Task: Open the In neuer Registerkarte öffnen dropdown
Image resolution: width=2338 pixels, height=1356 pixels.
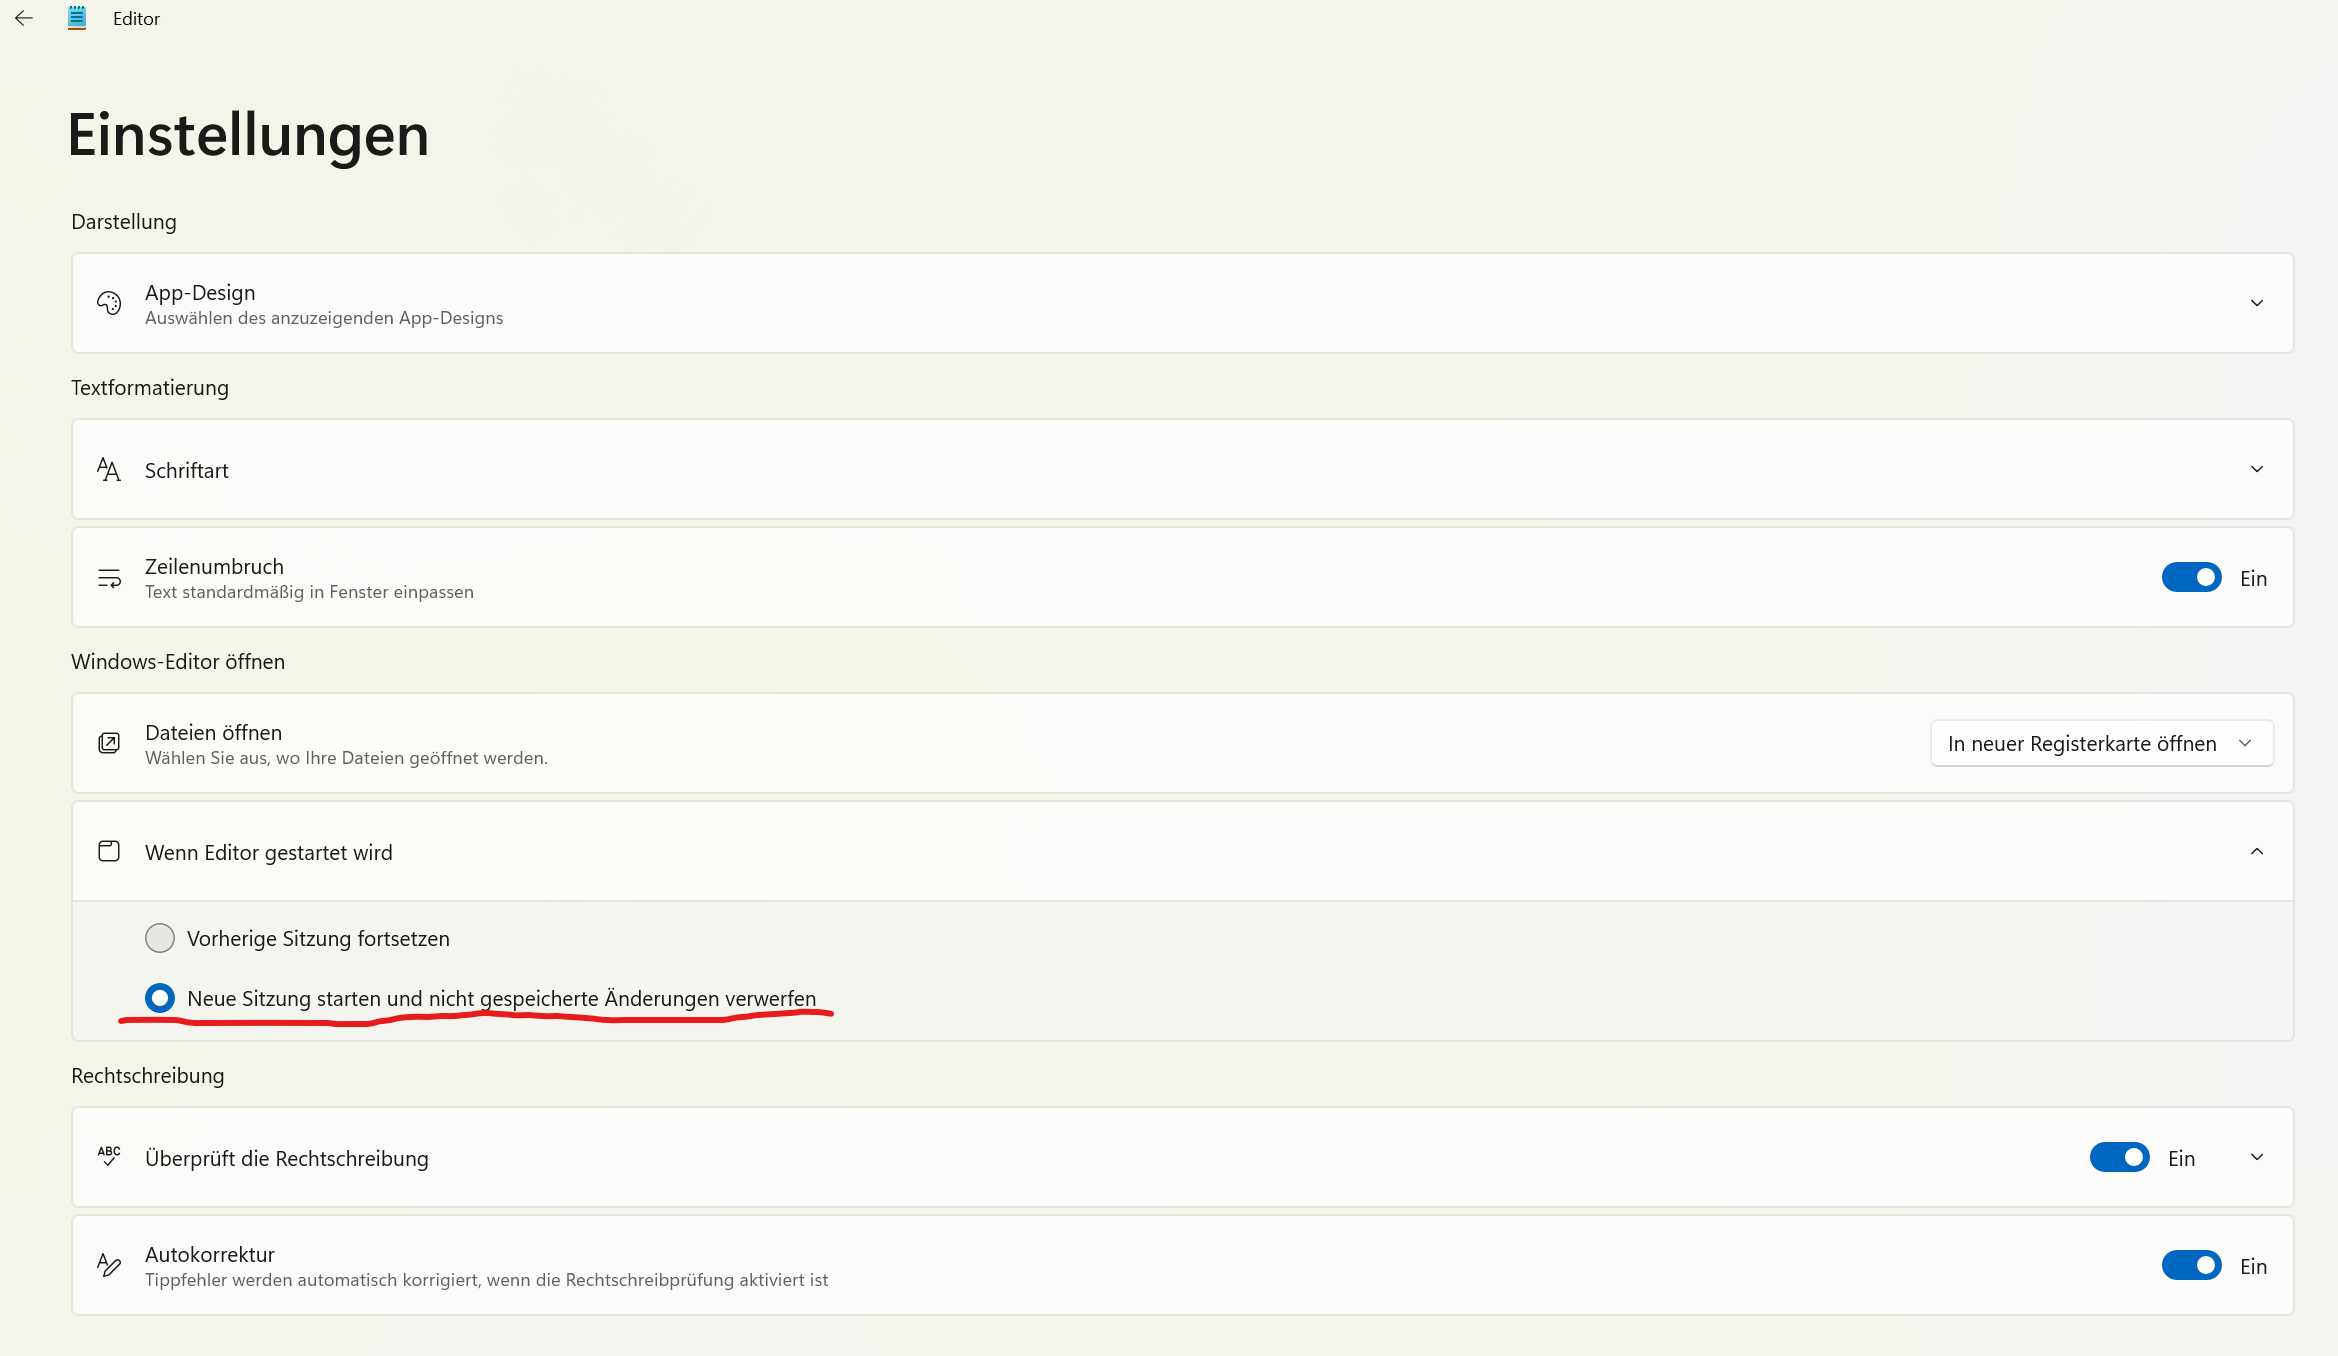Action: [x=2100, y=743]
